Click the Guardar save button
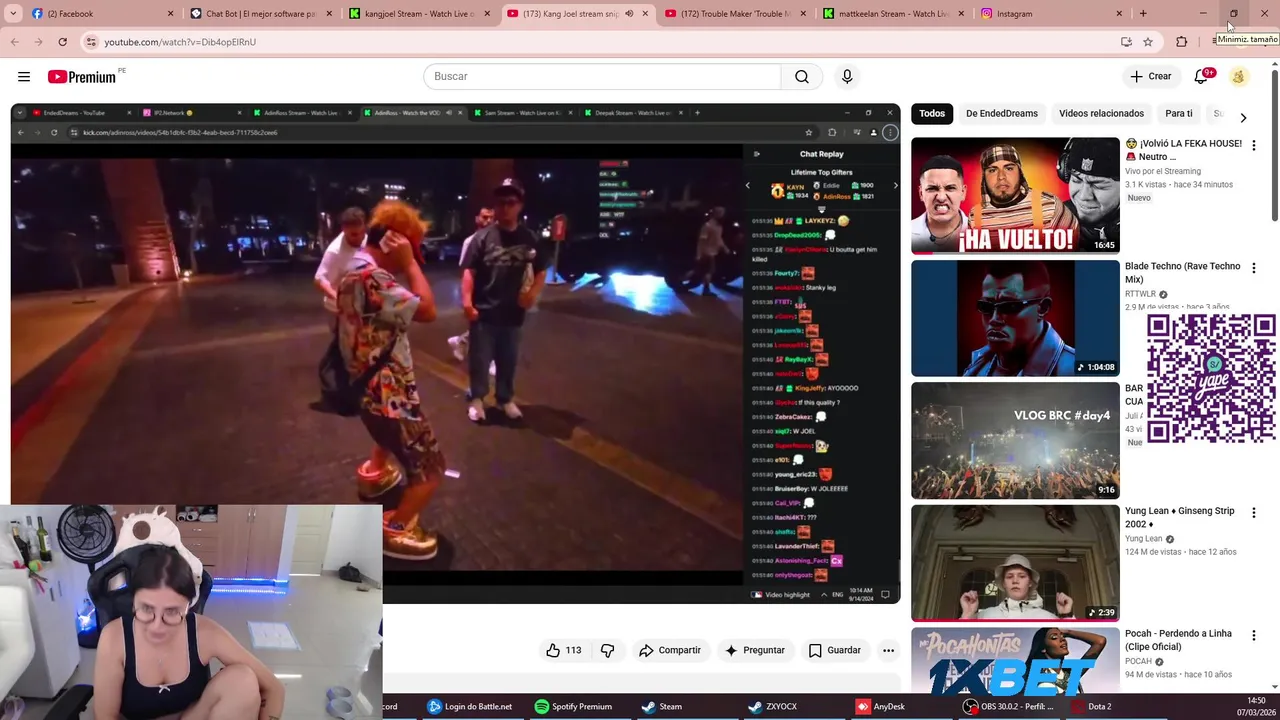 835,650
